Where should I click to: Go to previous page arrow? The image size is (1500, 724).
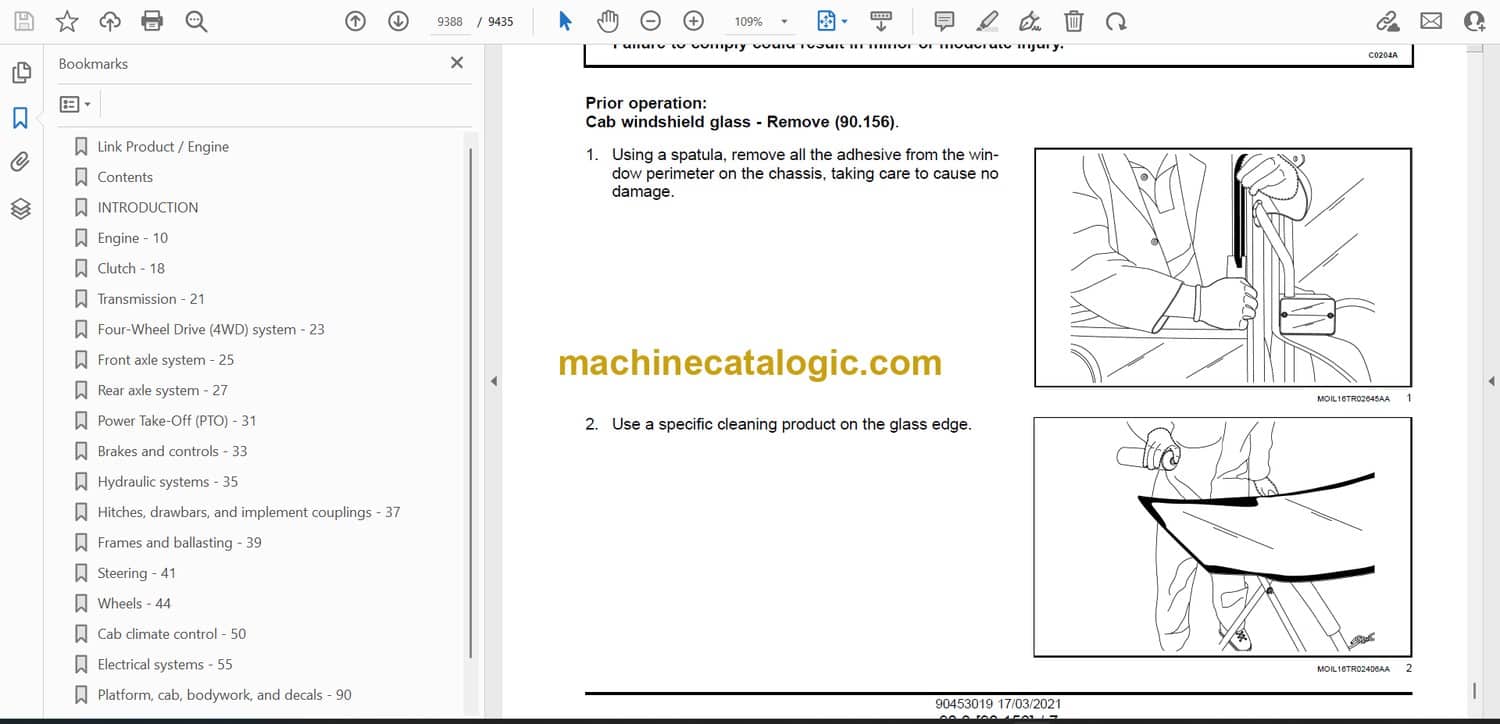(355, 21)
